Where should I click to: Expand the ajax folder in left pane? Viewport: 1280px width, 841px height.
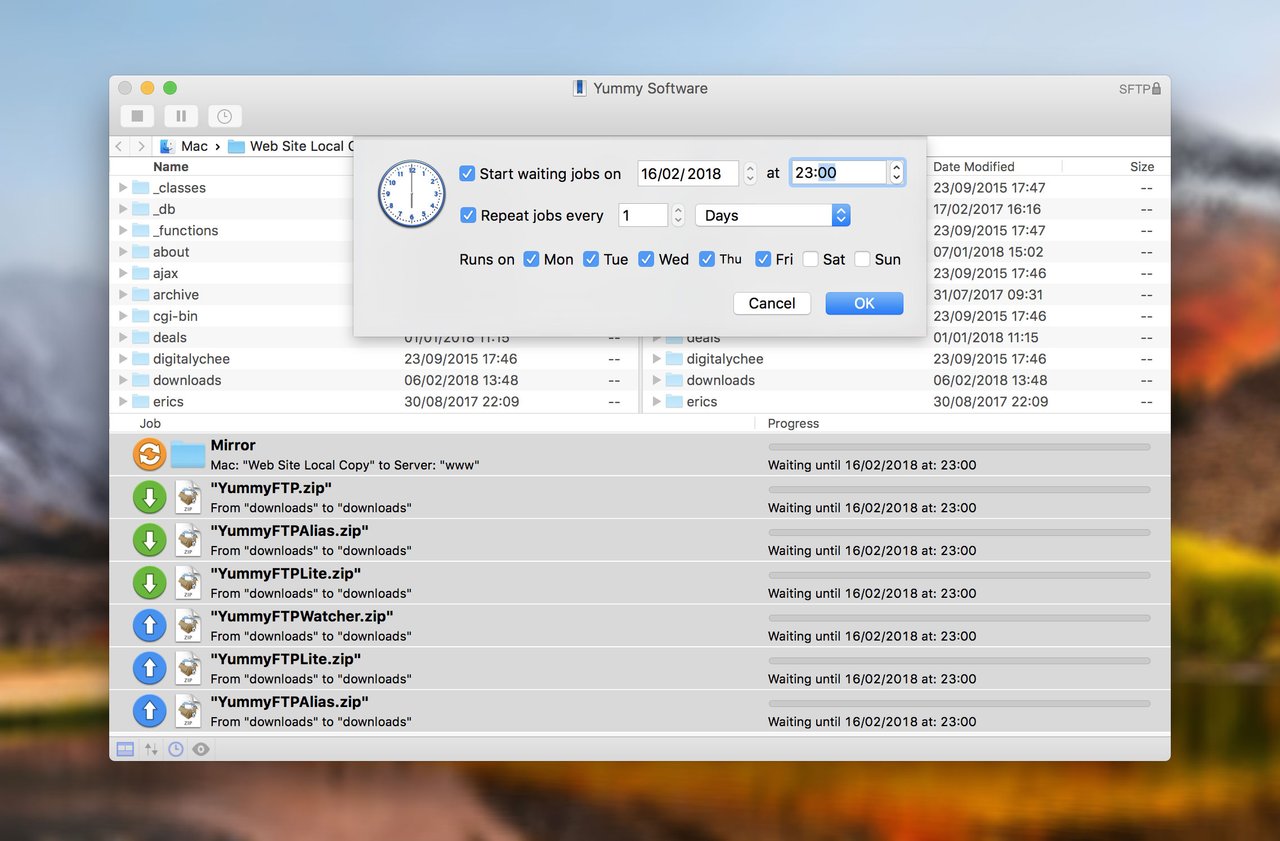tap(123, 273)
